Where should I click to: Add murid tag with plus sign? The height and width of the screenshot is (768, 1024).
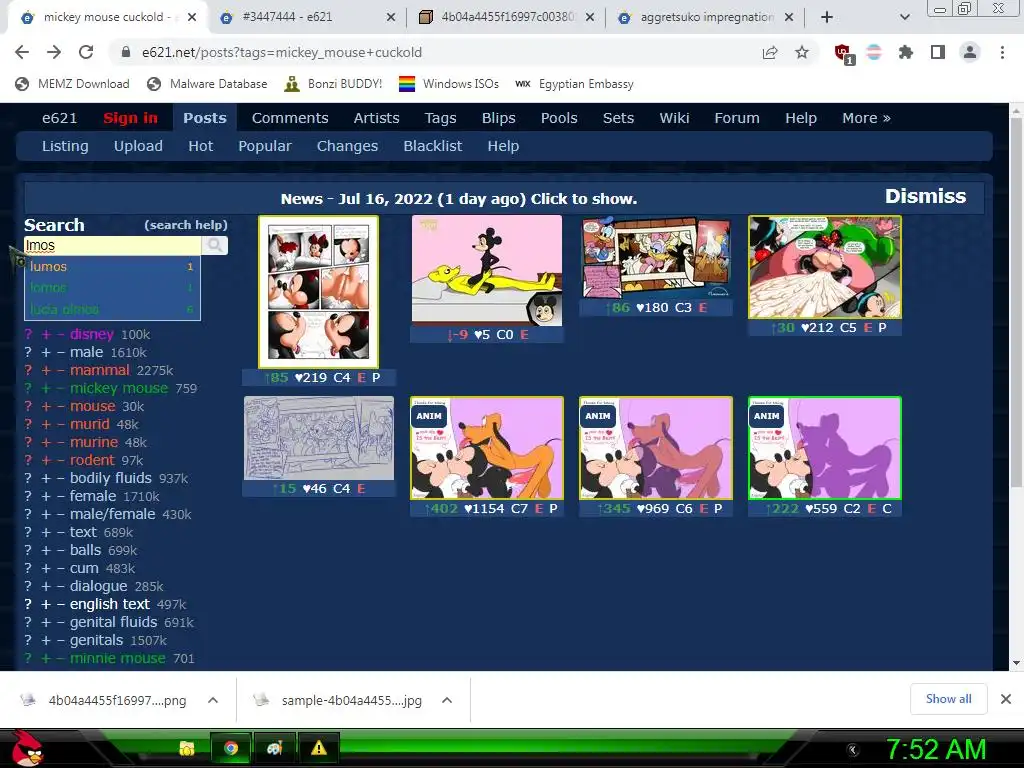(x=46, y=424)
